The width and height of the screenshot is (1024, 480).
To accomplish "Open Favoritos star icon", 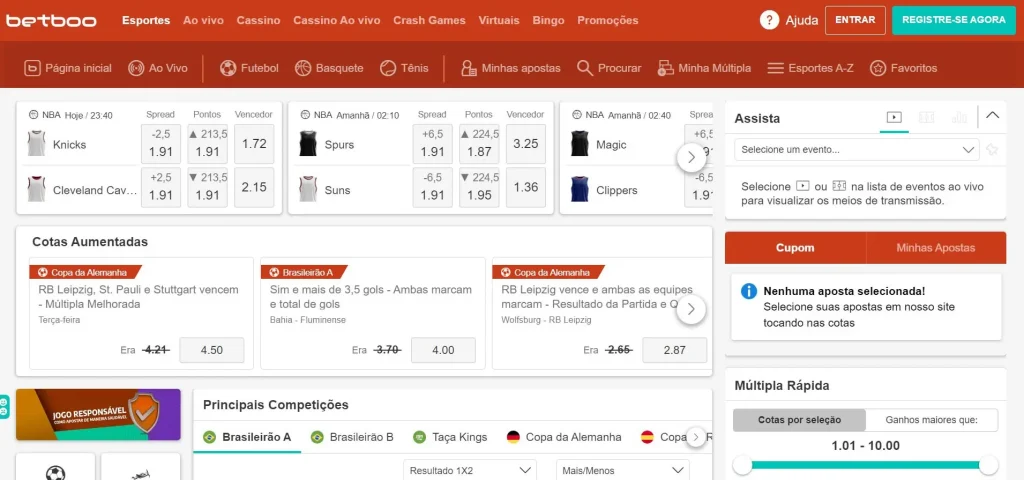I will pos(878,68).
